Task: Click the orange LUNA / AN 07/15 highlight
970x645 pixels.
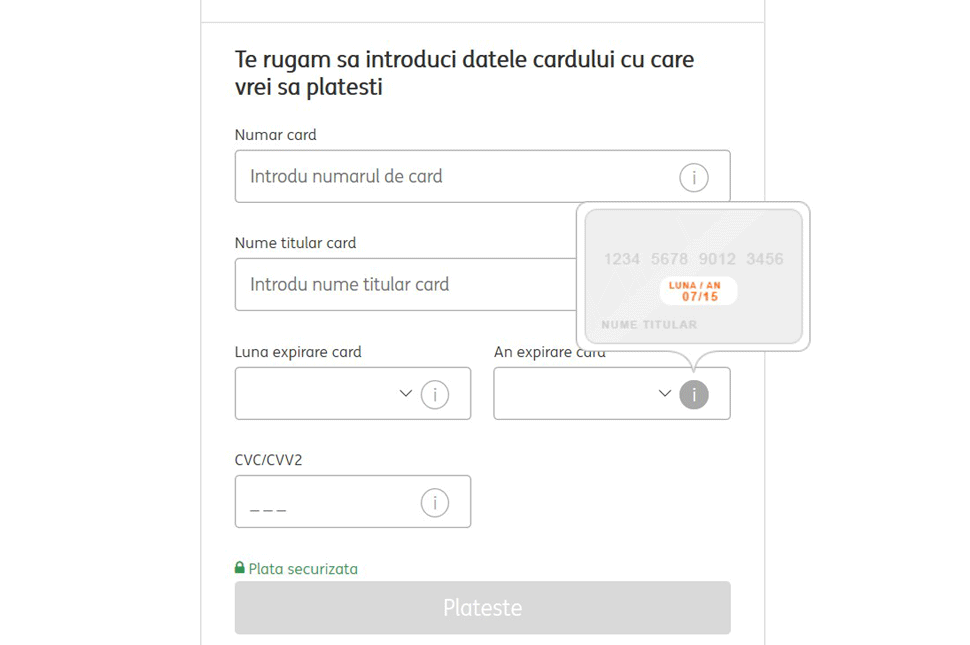Action: [699, 291]
